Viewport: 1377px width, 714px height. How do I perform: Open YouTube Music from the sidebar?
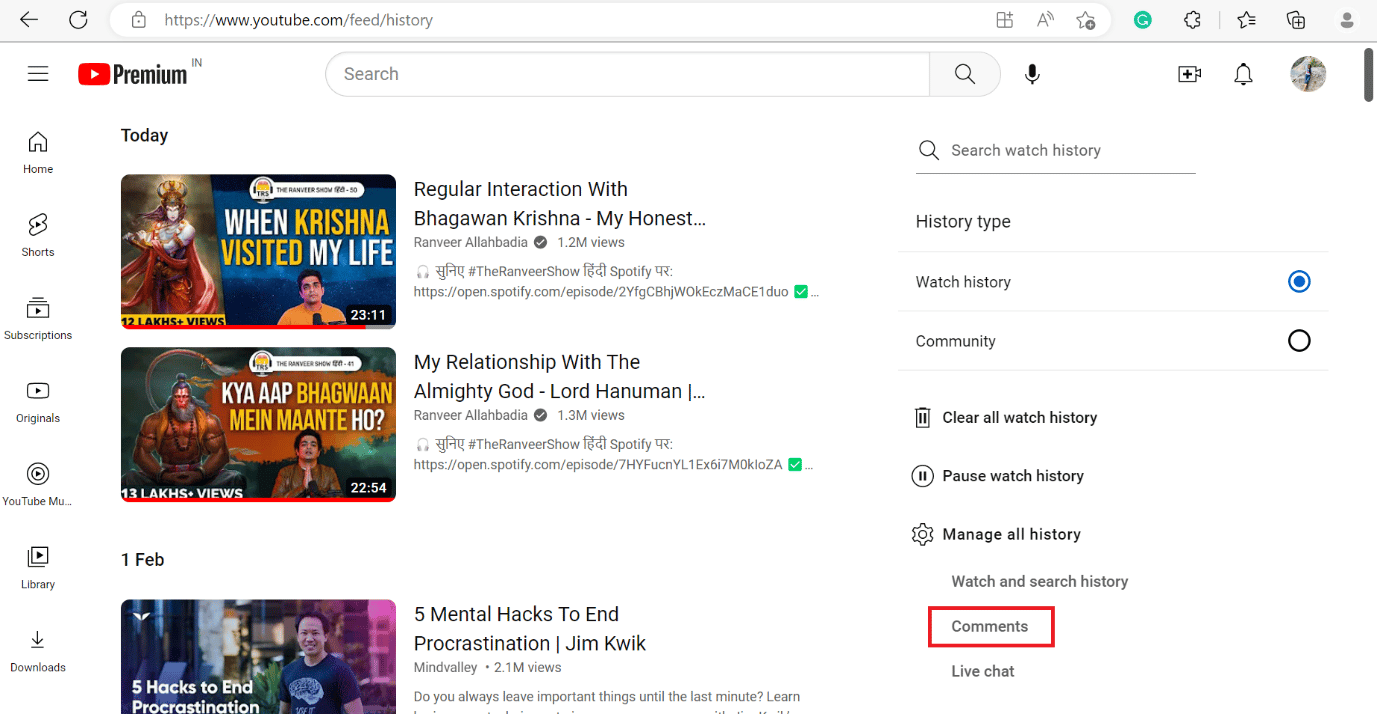click(37, 483)
